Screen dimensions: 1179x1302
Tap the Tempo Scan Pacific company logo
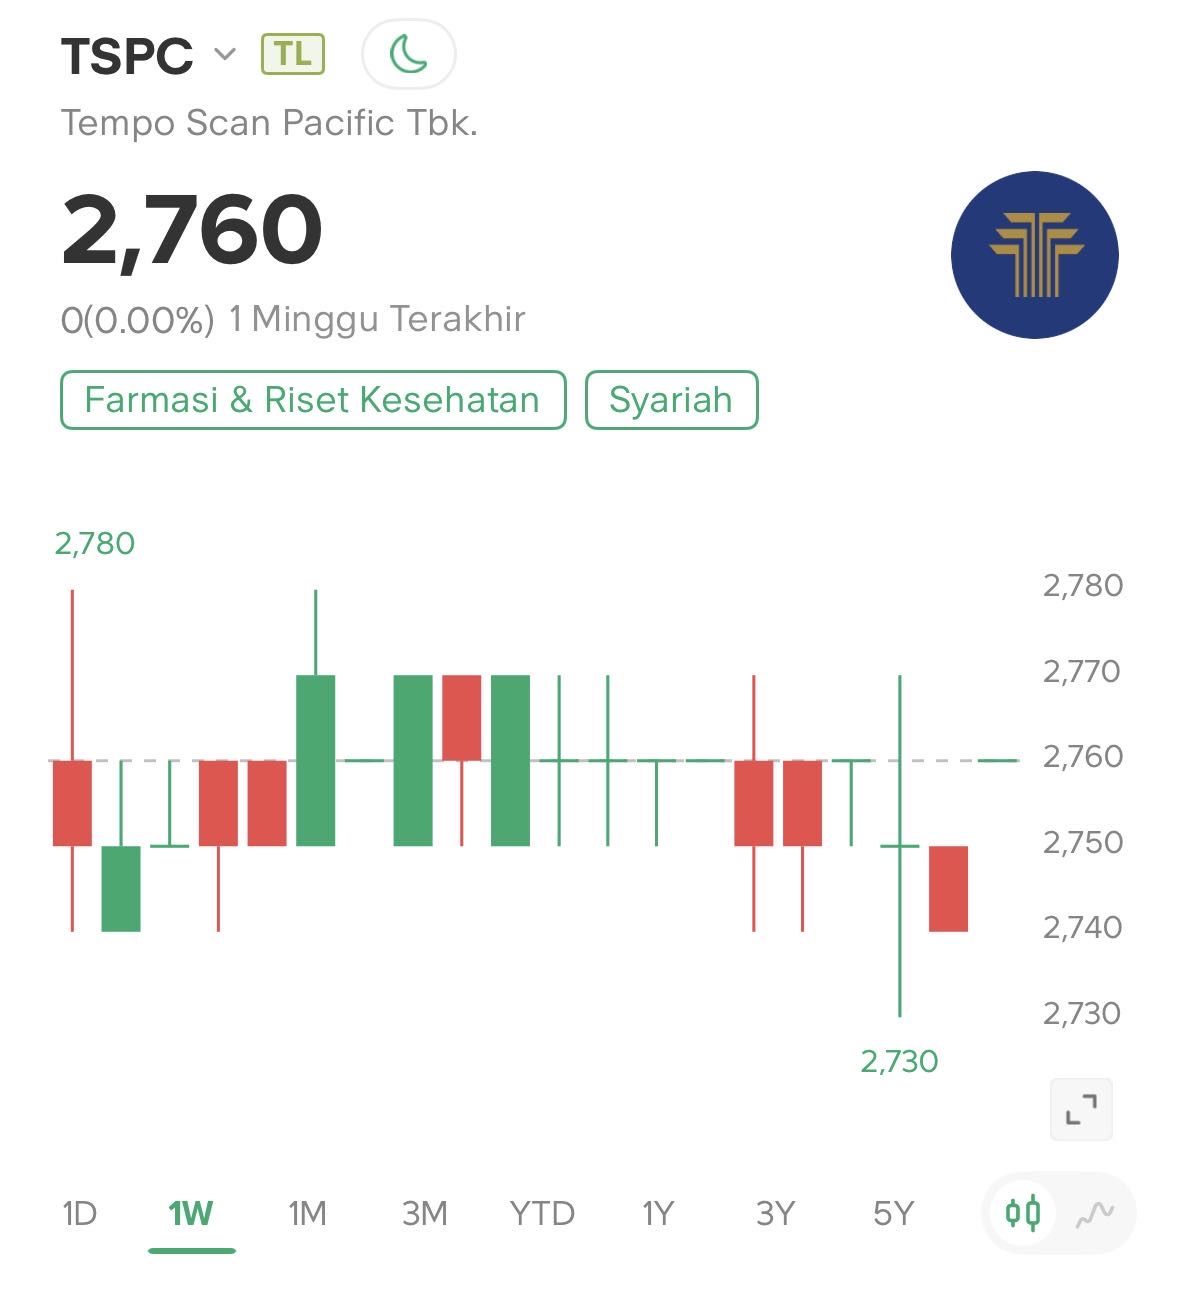coord(1034,255)
